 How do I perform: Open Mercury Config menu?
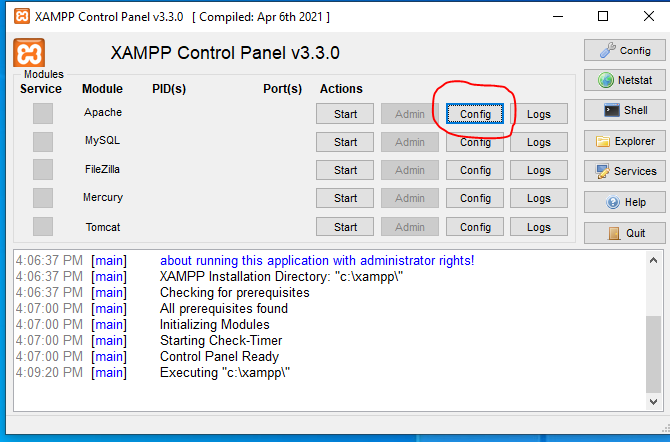[475, 198]
